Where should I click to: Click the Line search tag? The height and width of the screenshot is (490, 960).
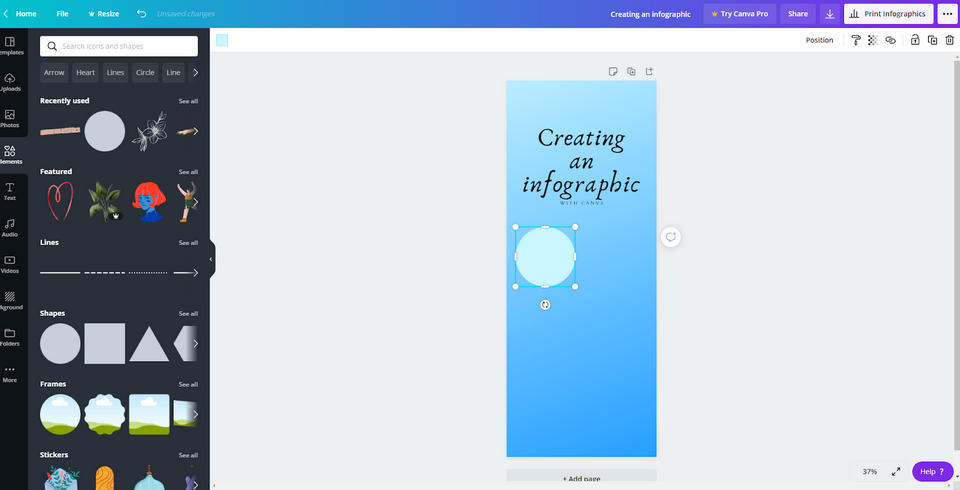173,72
